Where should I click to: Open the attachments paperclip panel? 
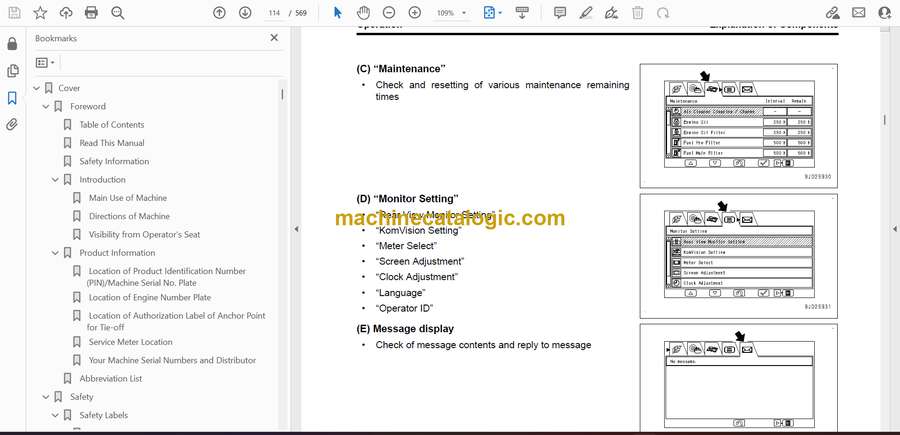click(x=12, y=125)
